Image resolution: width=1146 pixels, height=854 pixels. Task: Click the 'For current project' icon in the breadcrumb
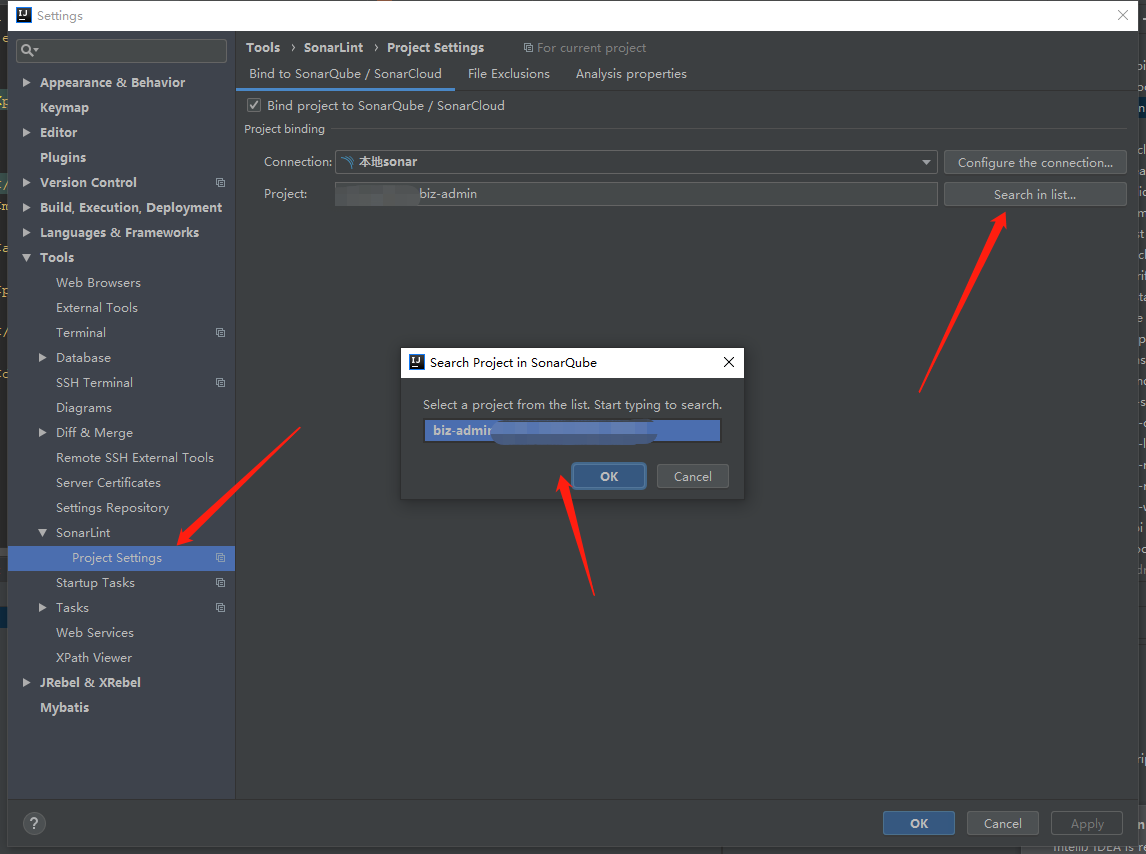527,47
